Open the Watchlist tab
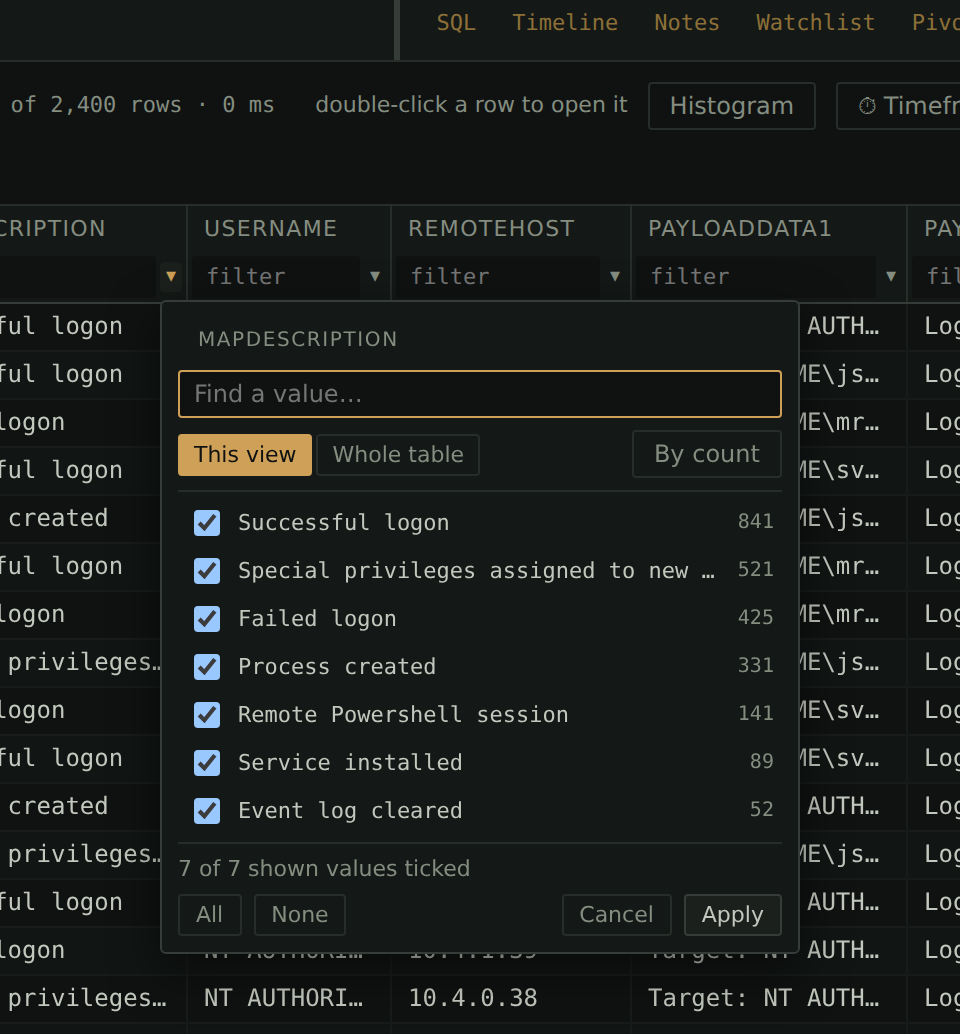 pos(816,23)
